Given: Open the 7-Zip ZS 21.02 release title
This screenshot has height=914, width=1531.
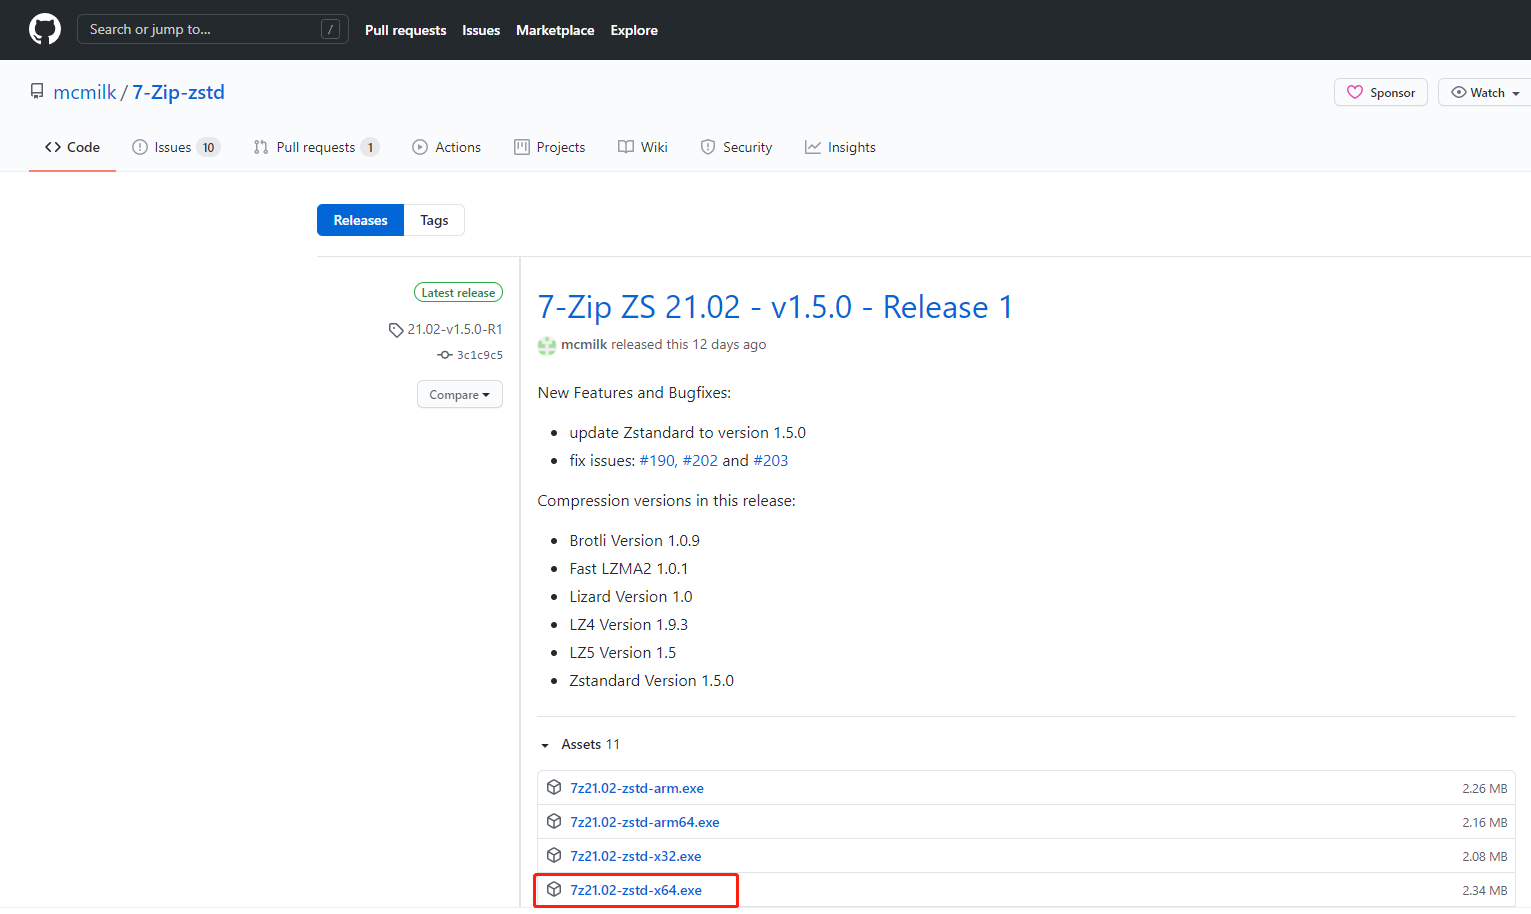Looking at the screenshot, I should tap(775, 307).
